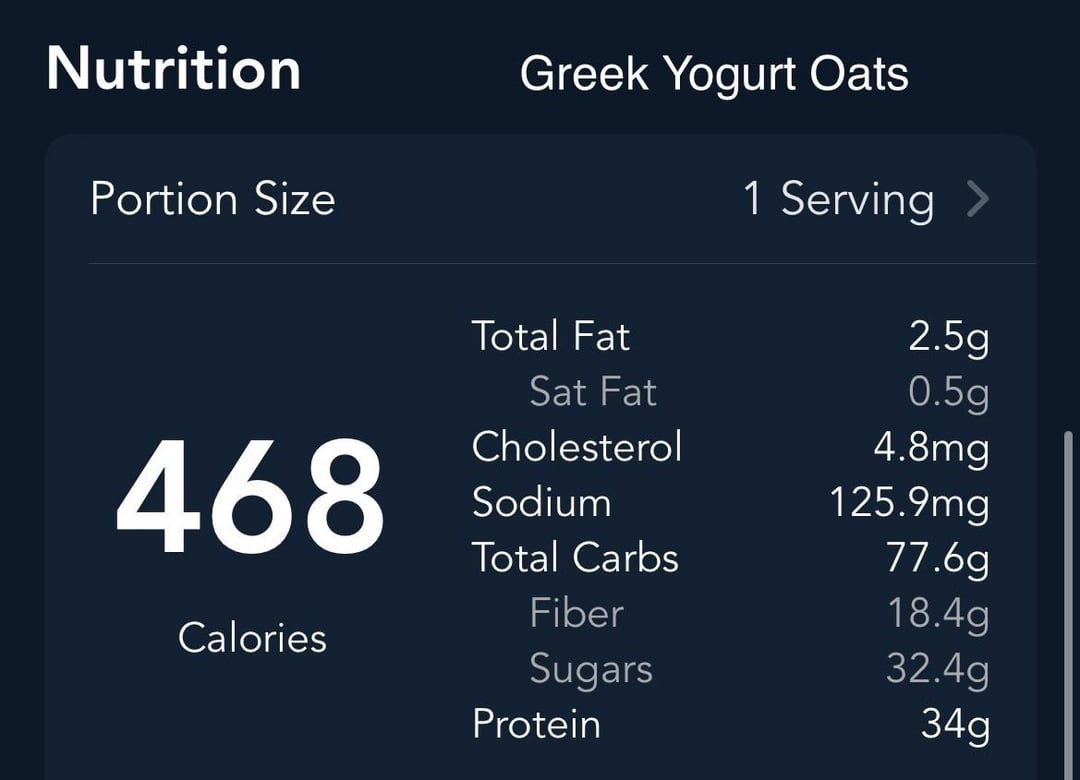Select the Fiber row label
This screenshot has width=1080, height=780.
[x=577, y=613]
